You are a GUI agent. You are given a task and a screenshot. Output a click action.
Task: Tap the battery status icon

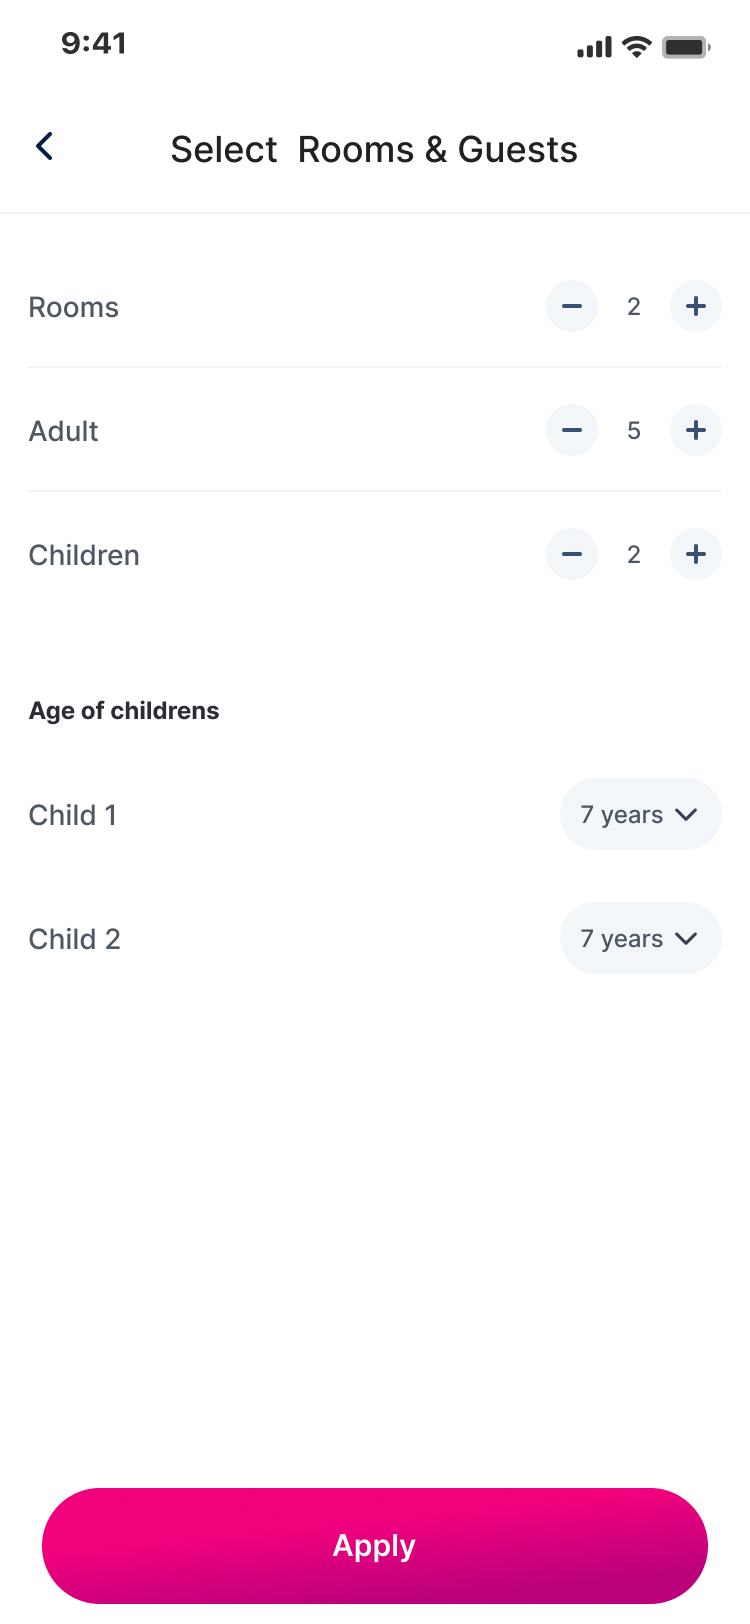pos(686,47)
